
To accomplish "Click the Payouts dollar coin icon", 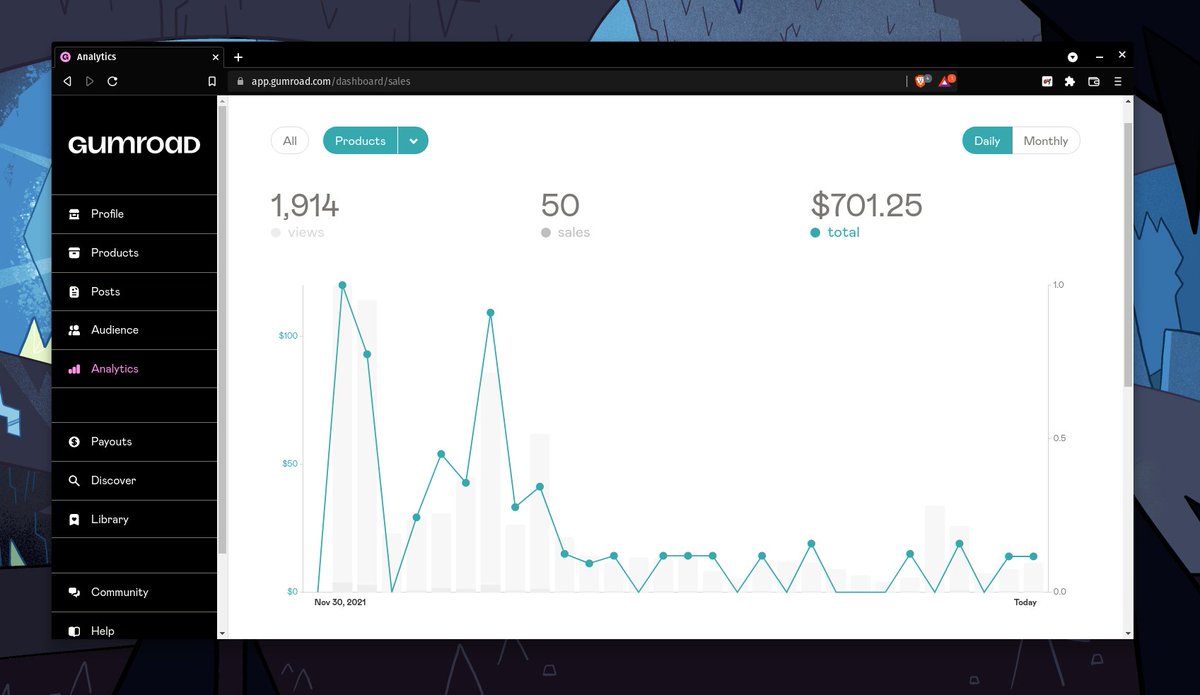I will pyautogui.click(x=74, y=442).
